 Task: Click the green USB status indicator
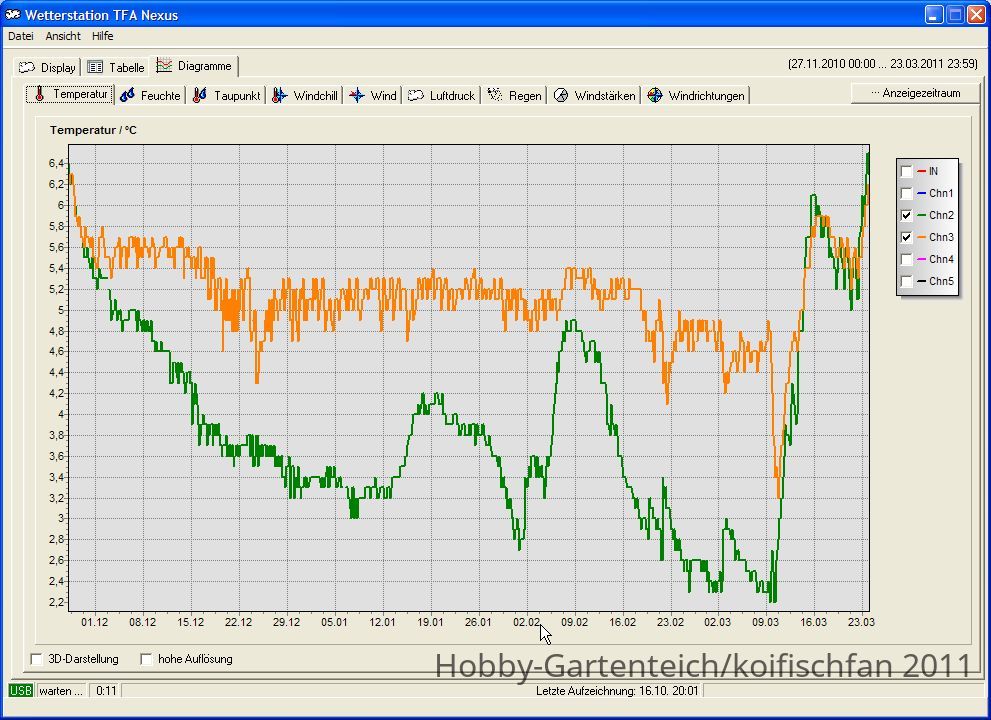[x=21, y=690]
